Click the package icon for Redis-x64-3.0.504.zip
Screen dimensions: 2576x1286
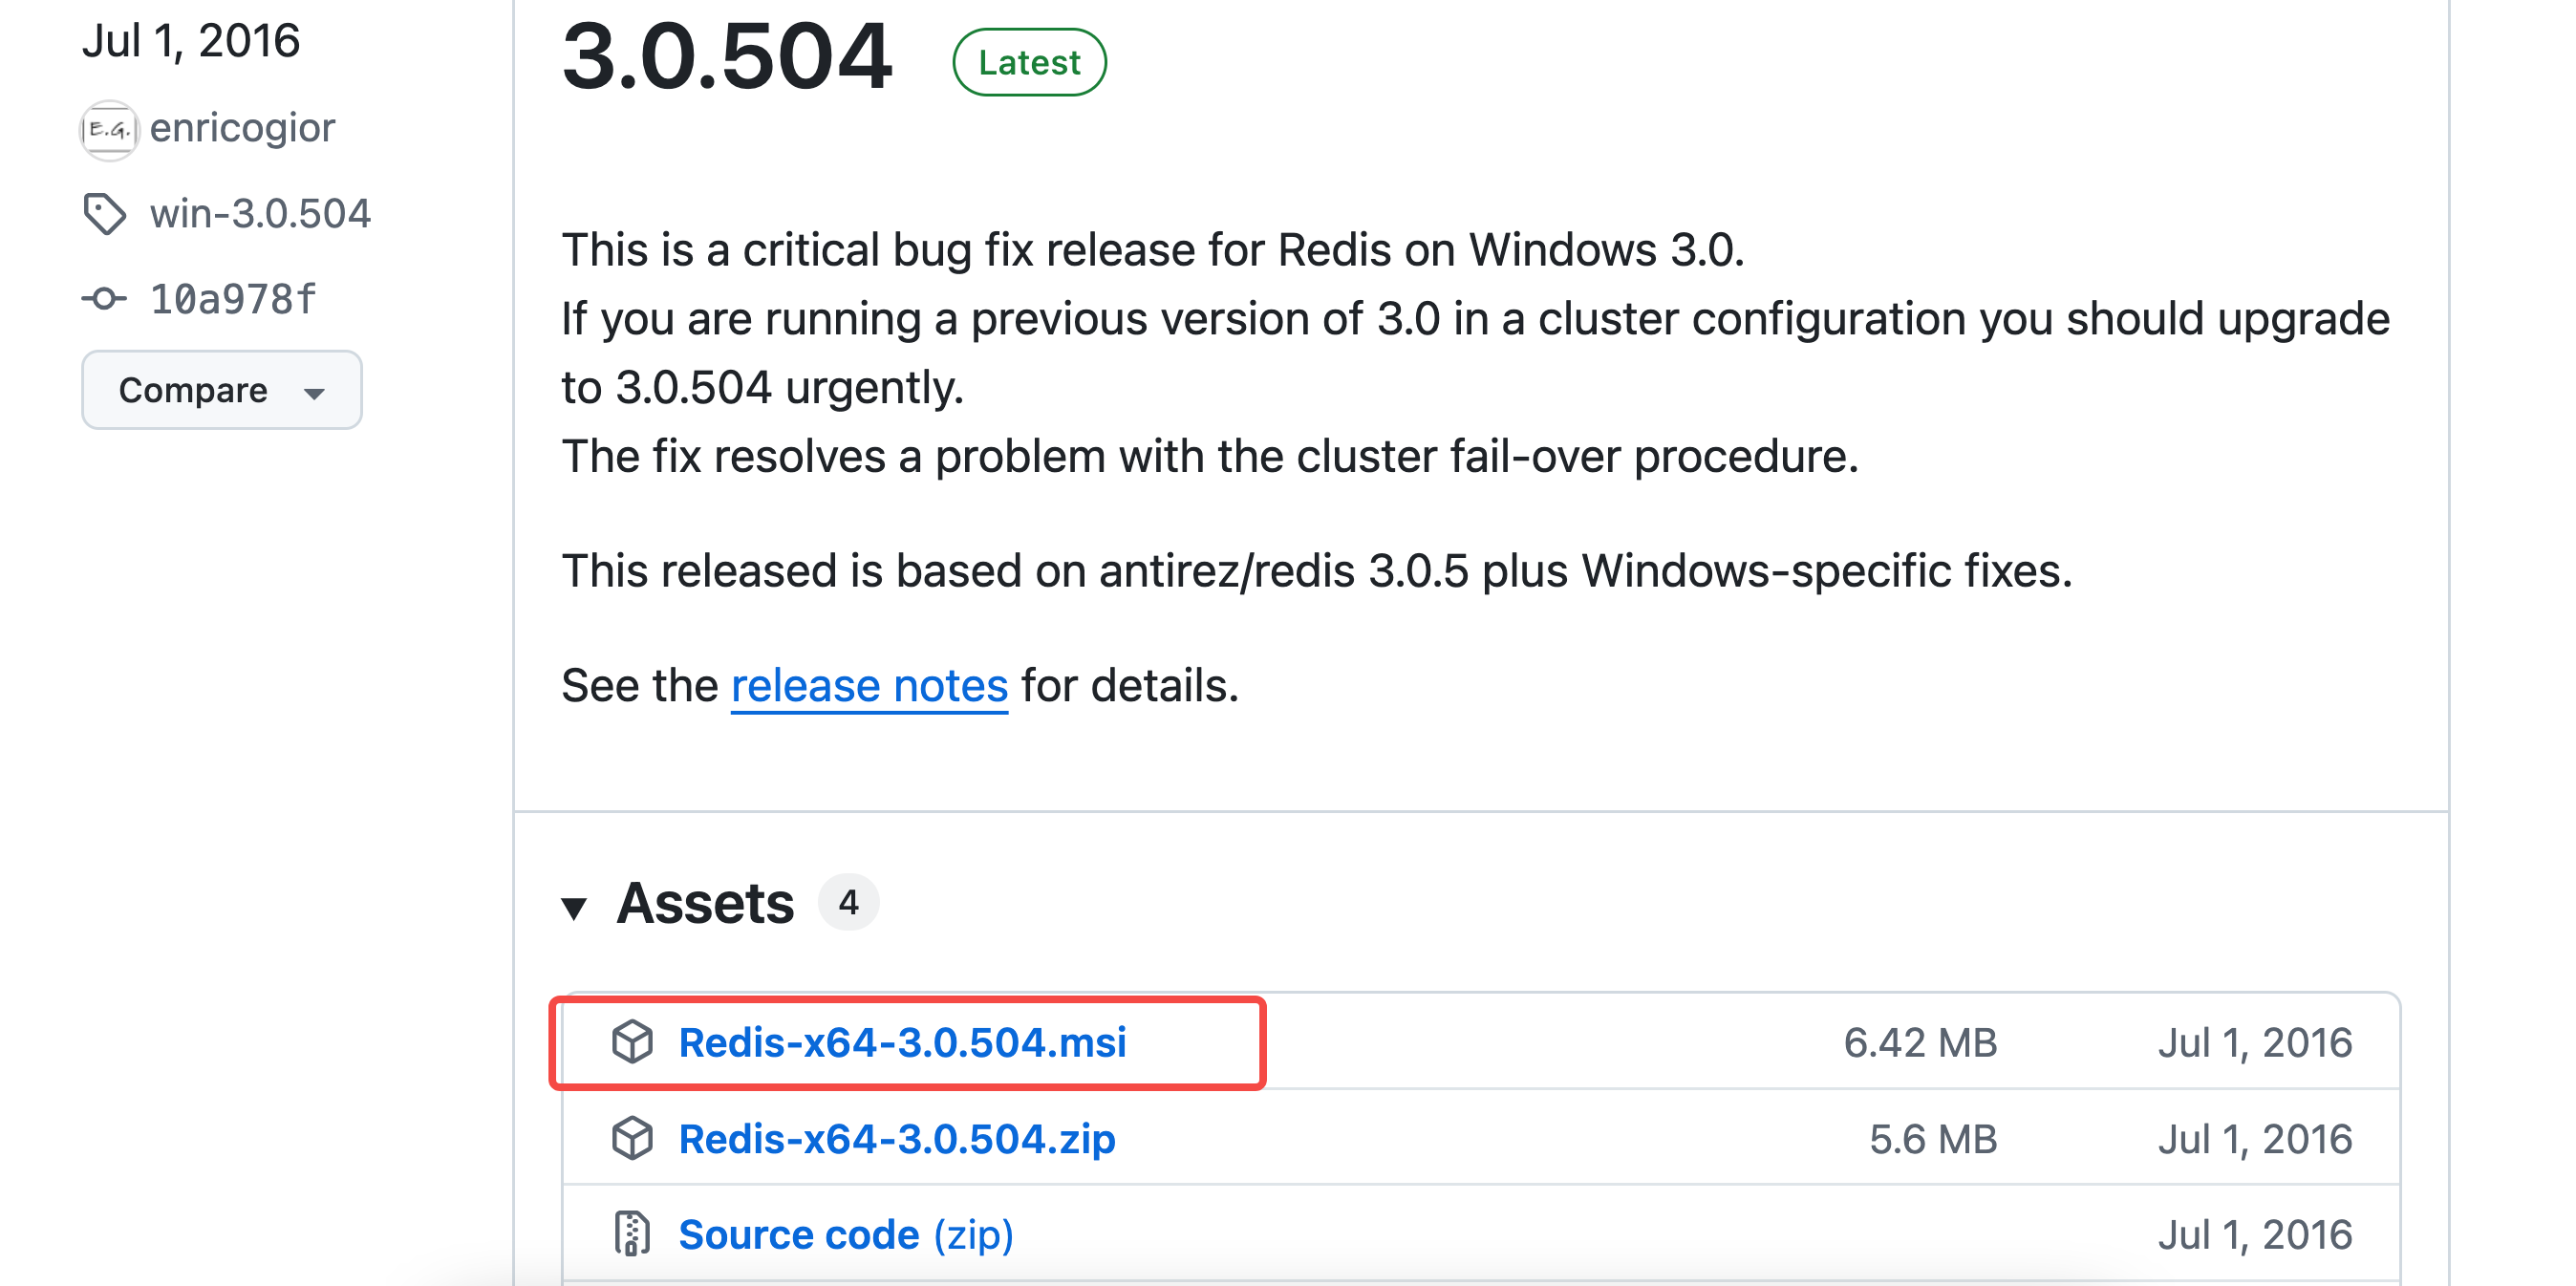pos(632,1138)
